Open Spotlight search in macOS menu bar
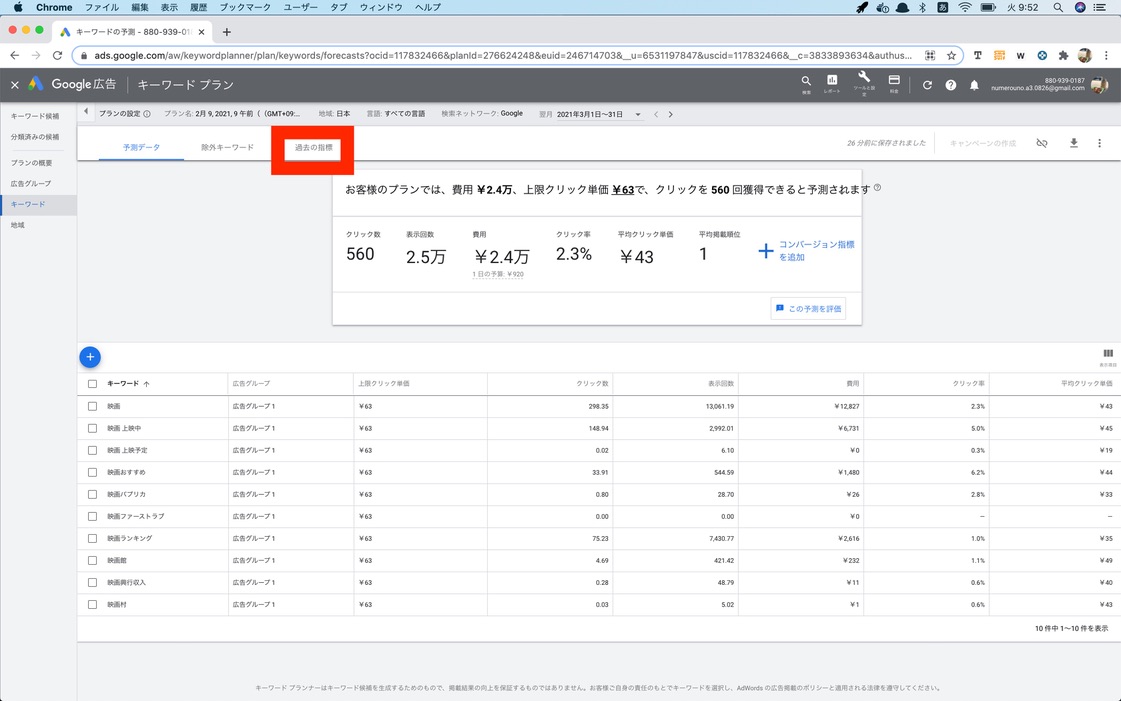Screen dimensions: 1121x701 click(1057, 7)
